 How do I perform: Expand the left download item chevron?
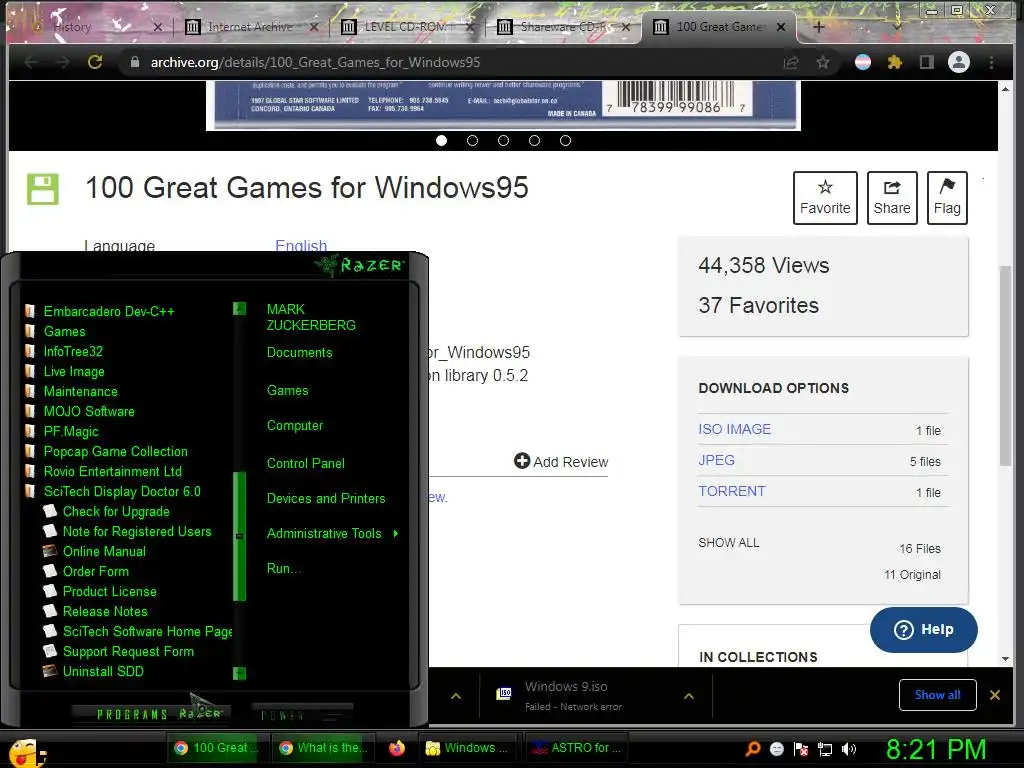coord(456,696)
